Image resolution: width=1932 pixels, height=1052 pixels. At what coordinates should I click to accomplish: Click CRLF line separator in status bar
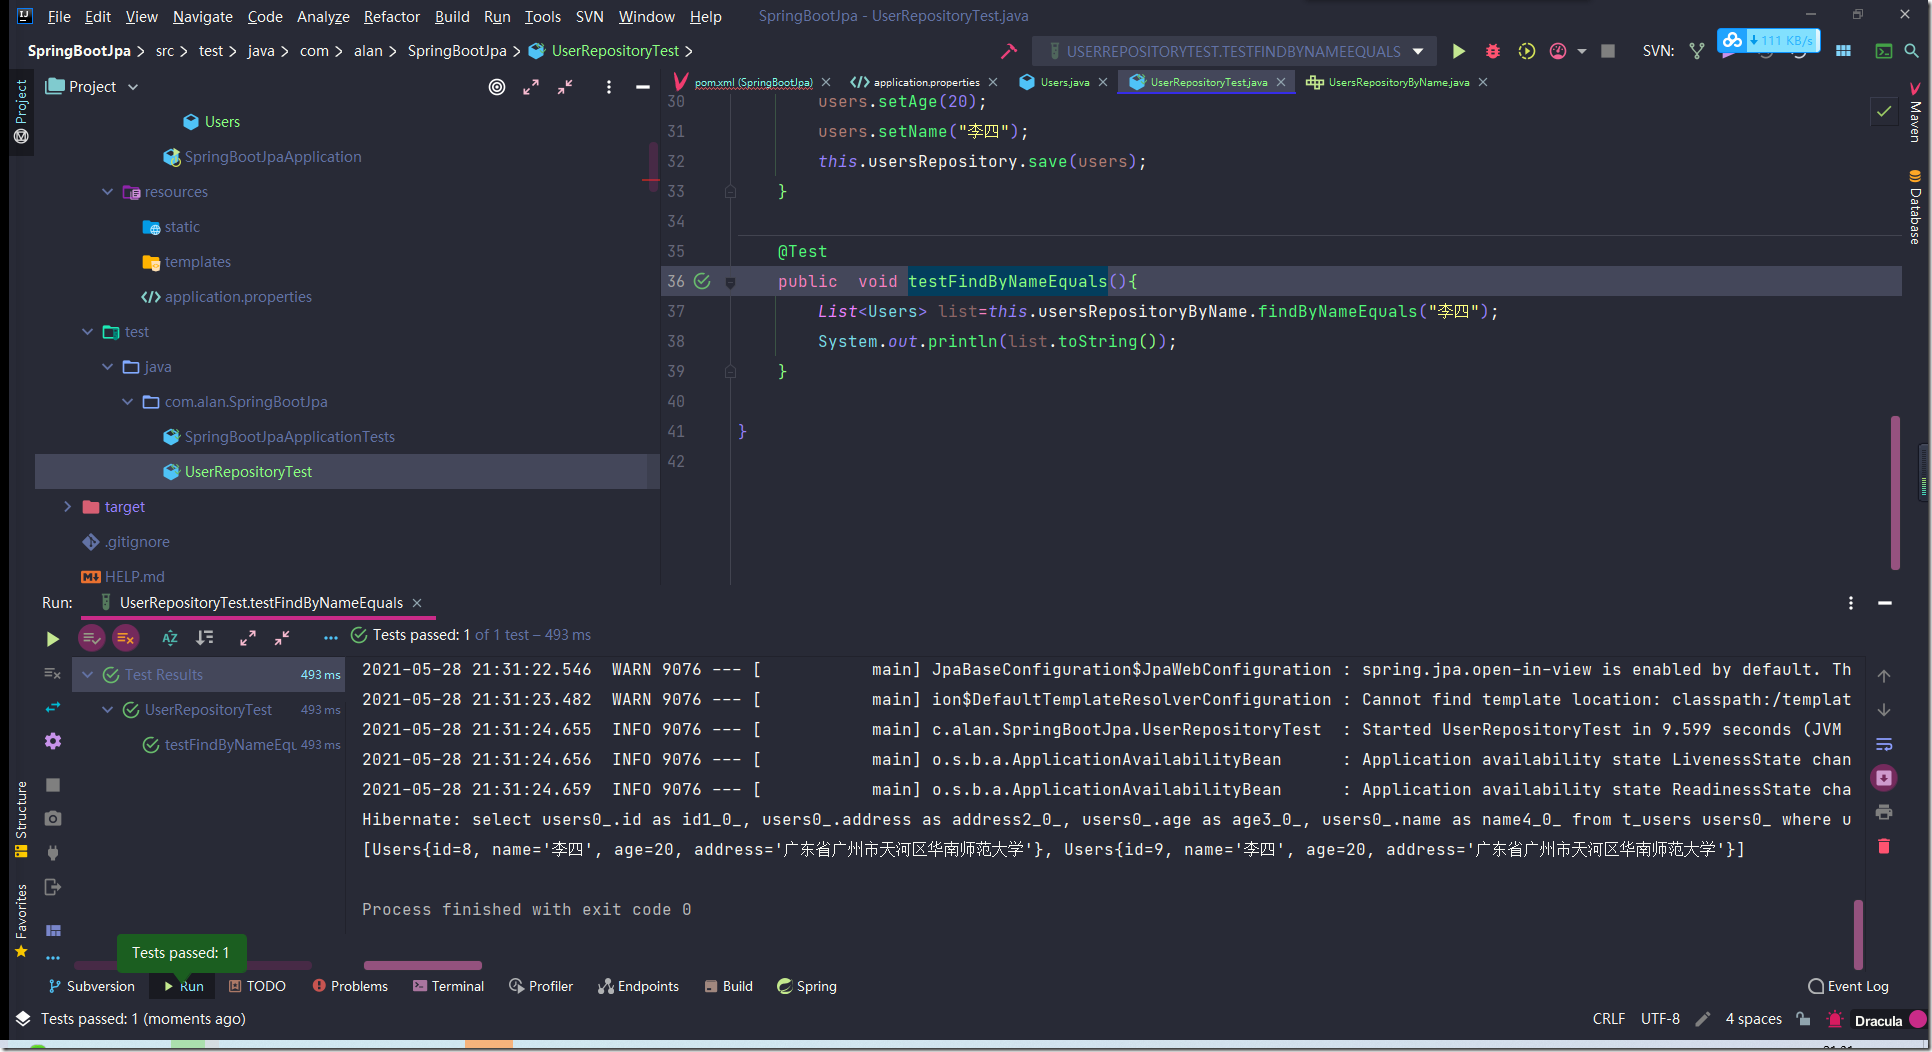tap(1608, 1019)
